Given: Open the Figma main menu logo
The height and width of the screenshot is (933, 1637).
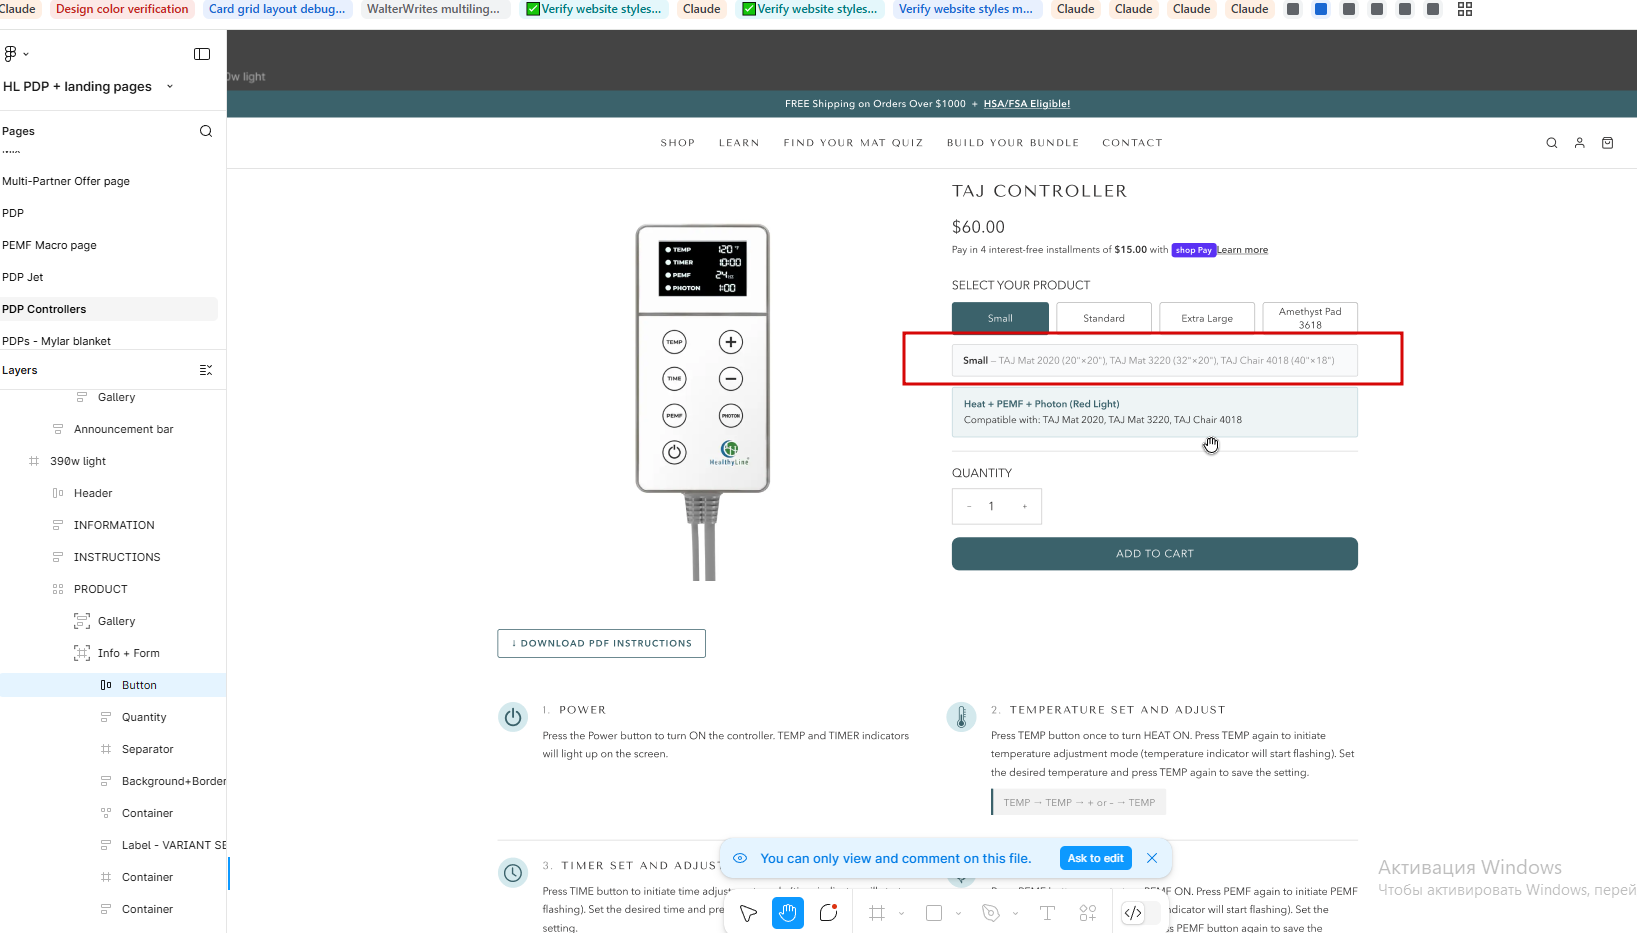Looking at the screenshot, I should point(10,53).
